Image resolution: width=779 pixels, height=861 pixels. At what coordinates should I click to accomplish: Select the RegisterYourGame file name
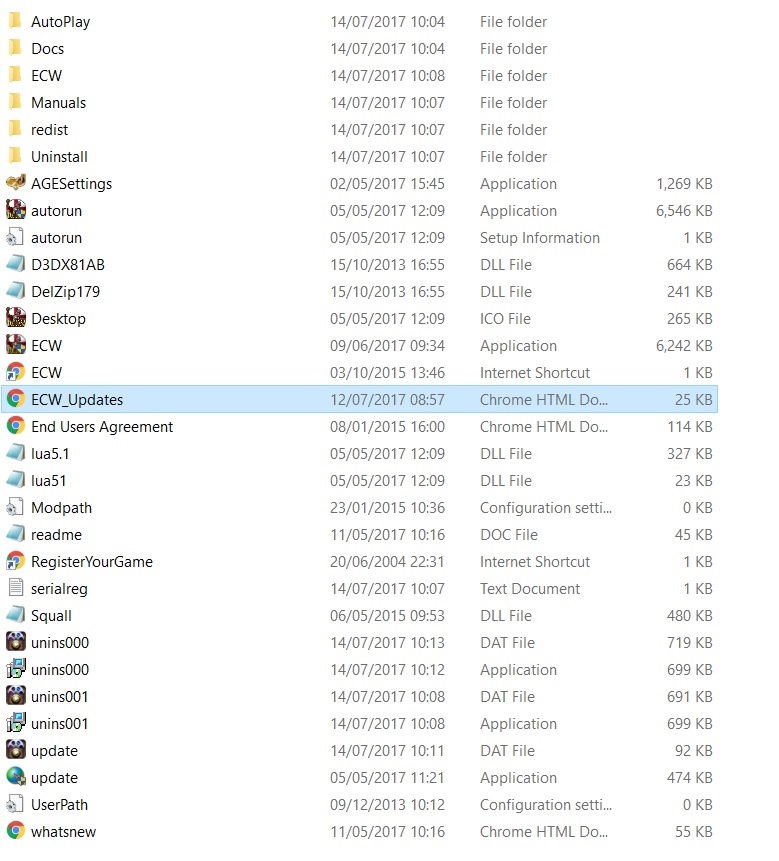tap(92, 562)
